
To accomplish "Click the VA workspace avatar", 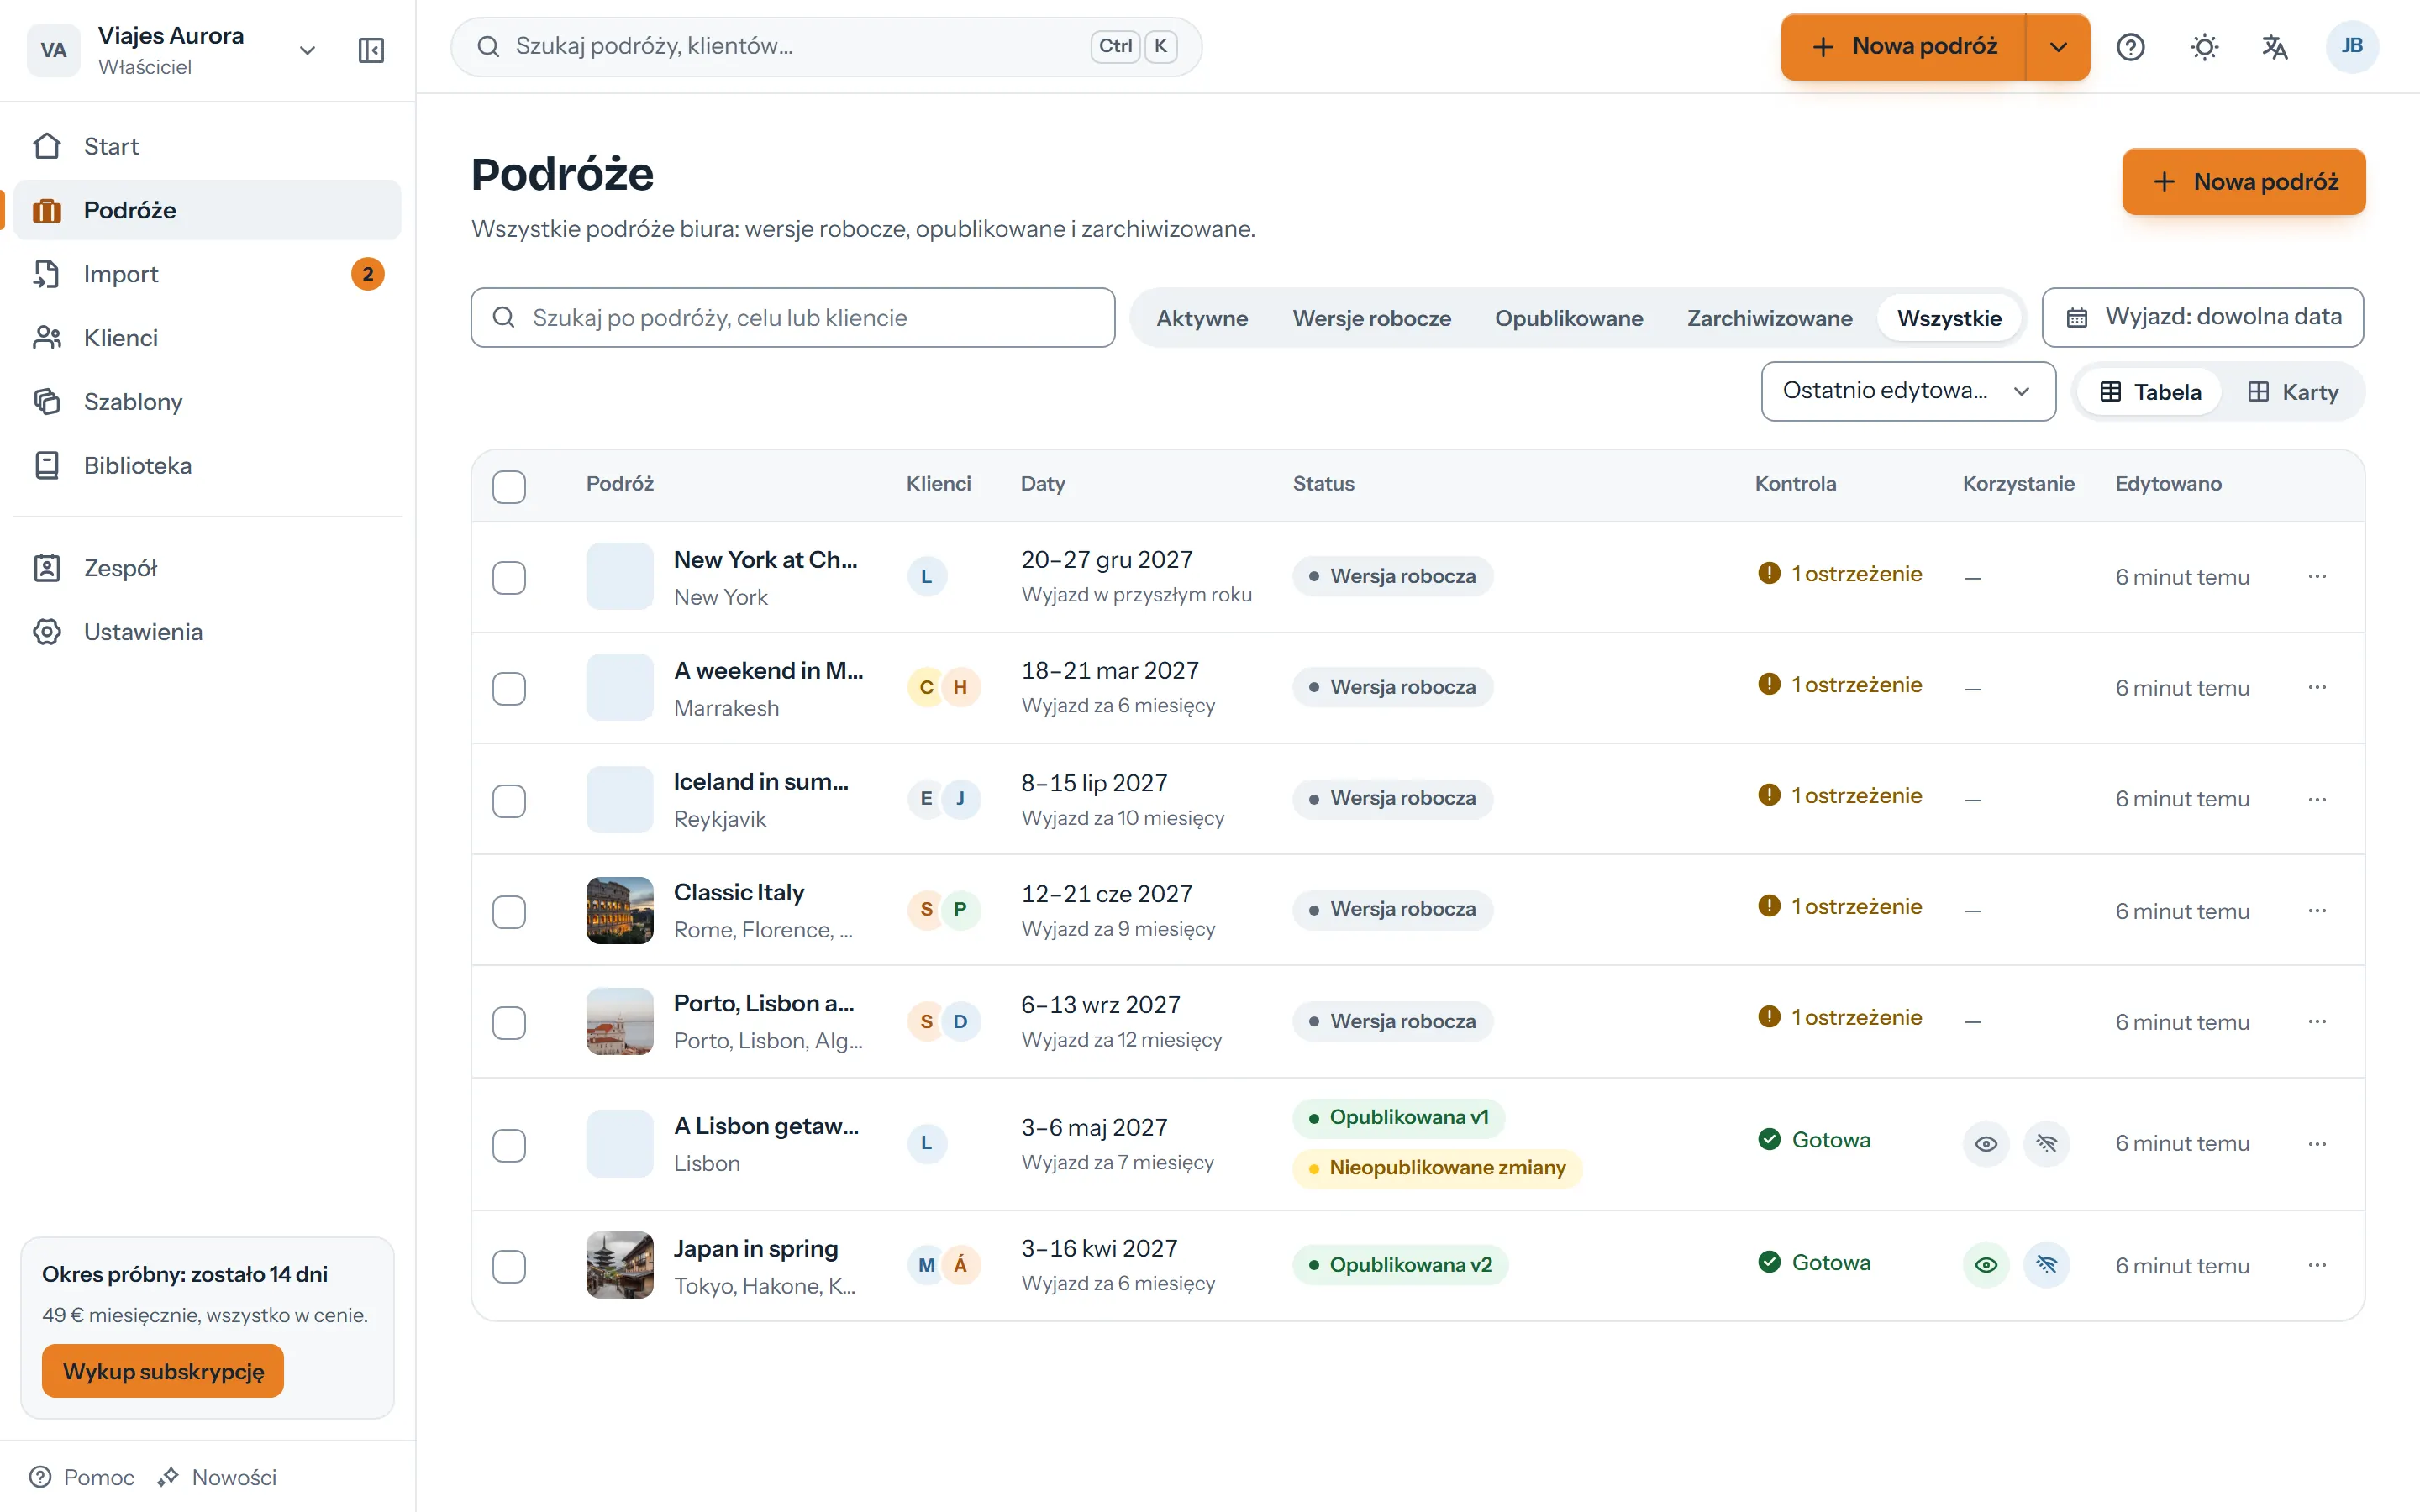I will pos(54,50).
